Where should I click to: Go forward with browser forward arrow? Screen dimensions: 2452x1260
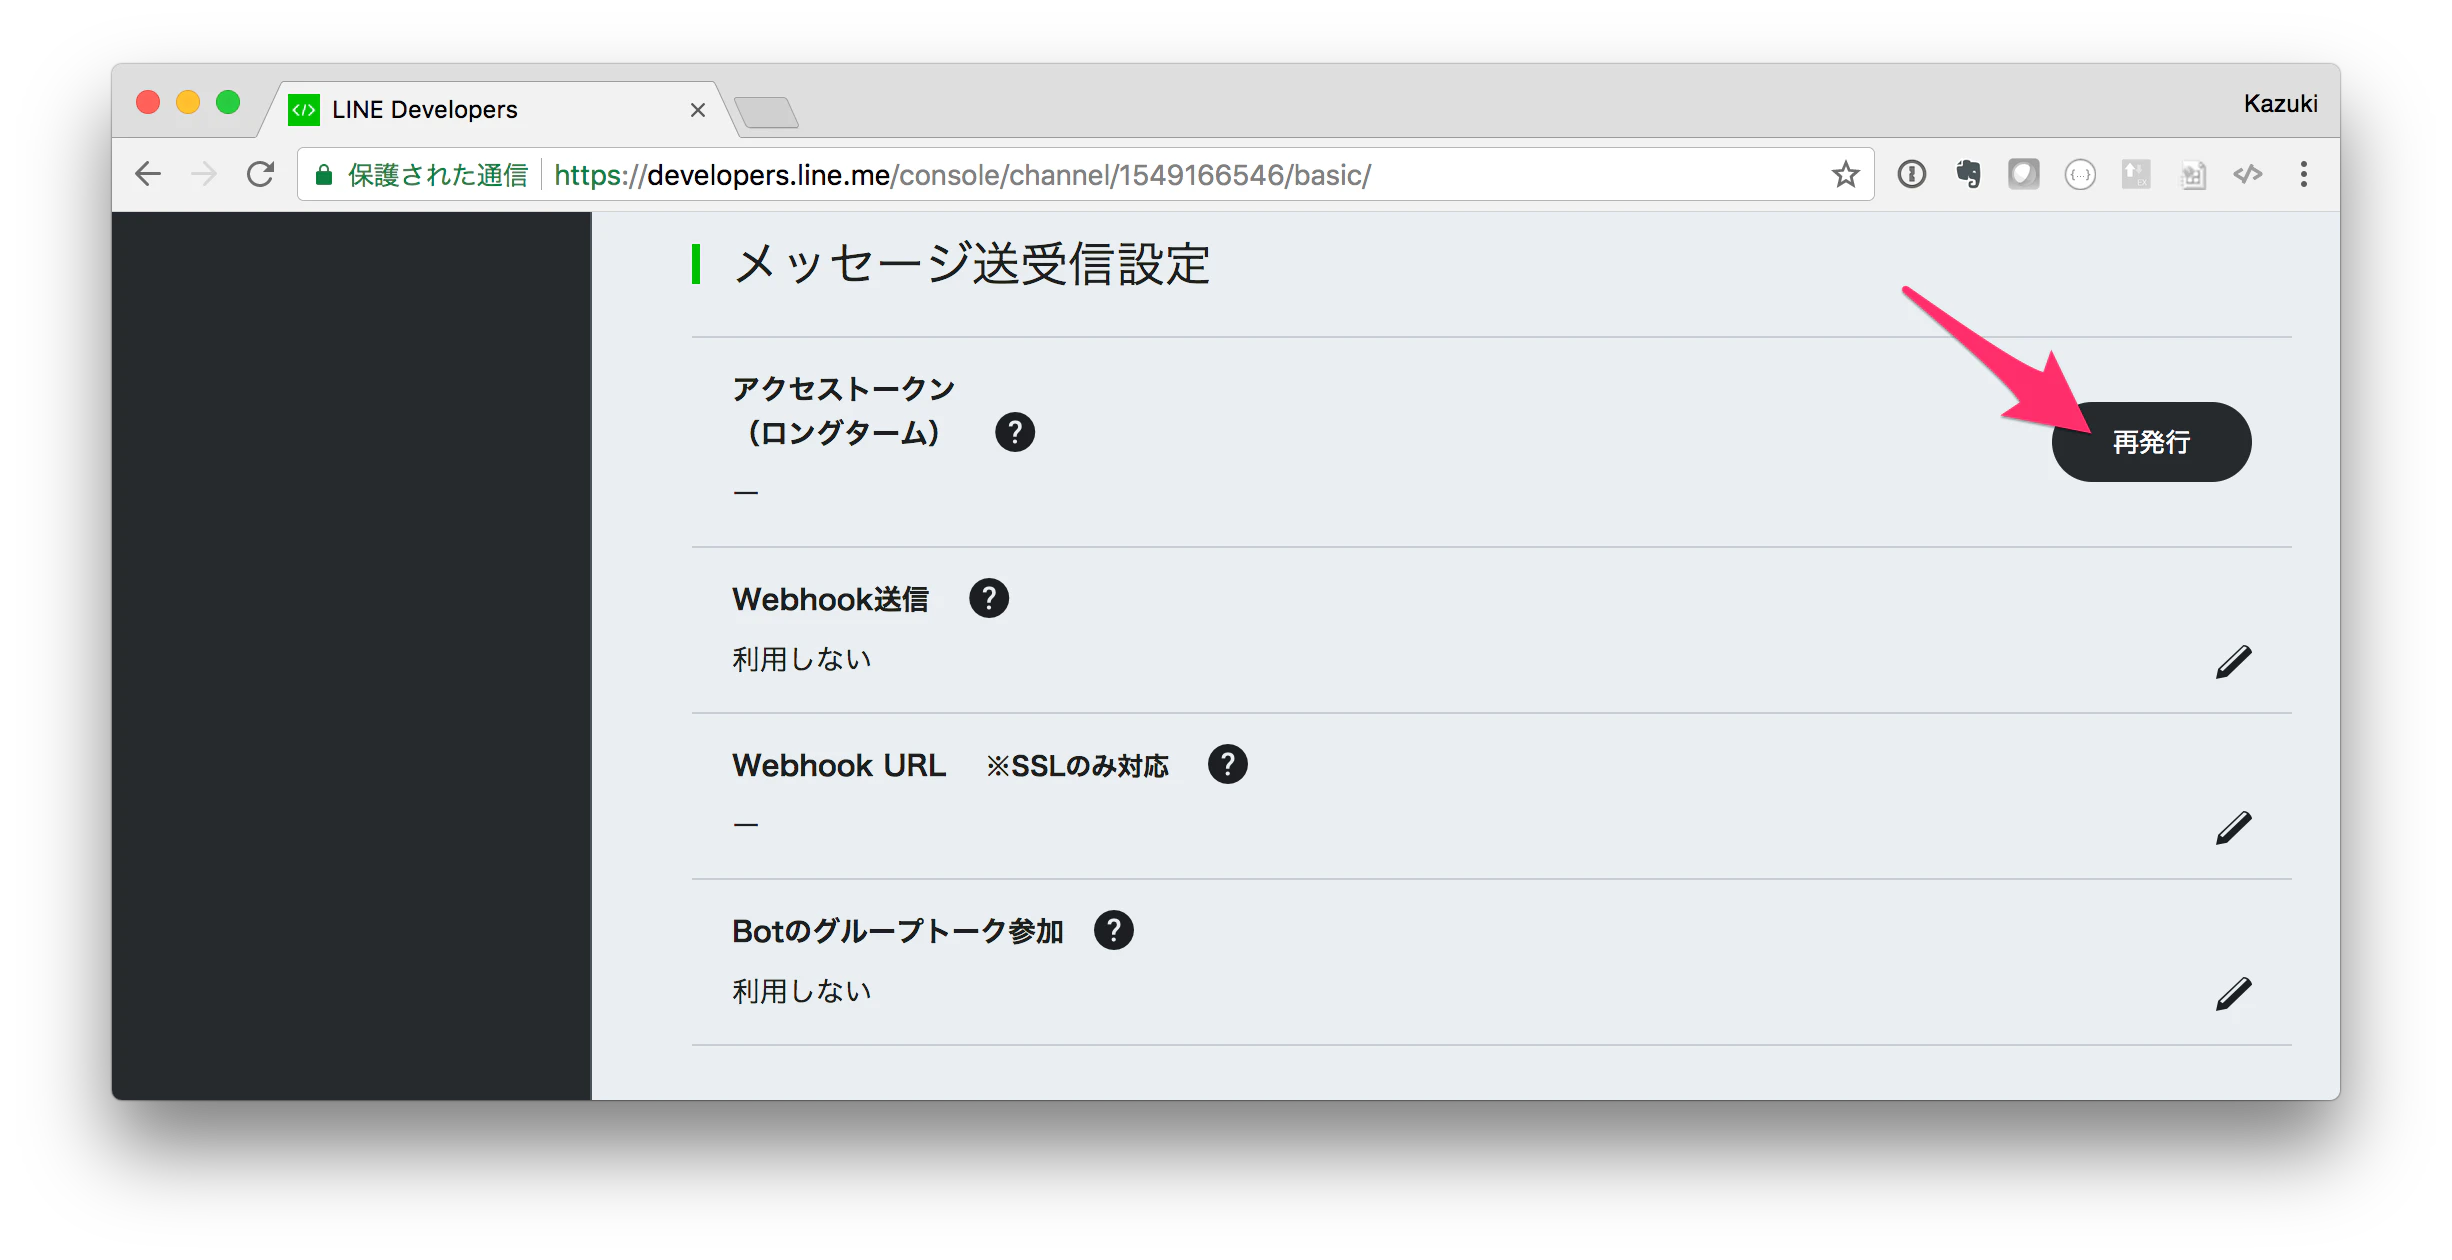[x=204, y=174]
